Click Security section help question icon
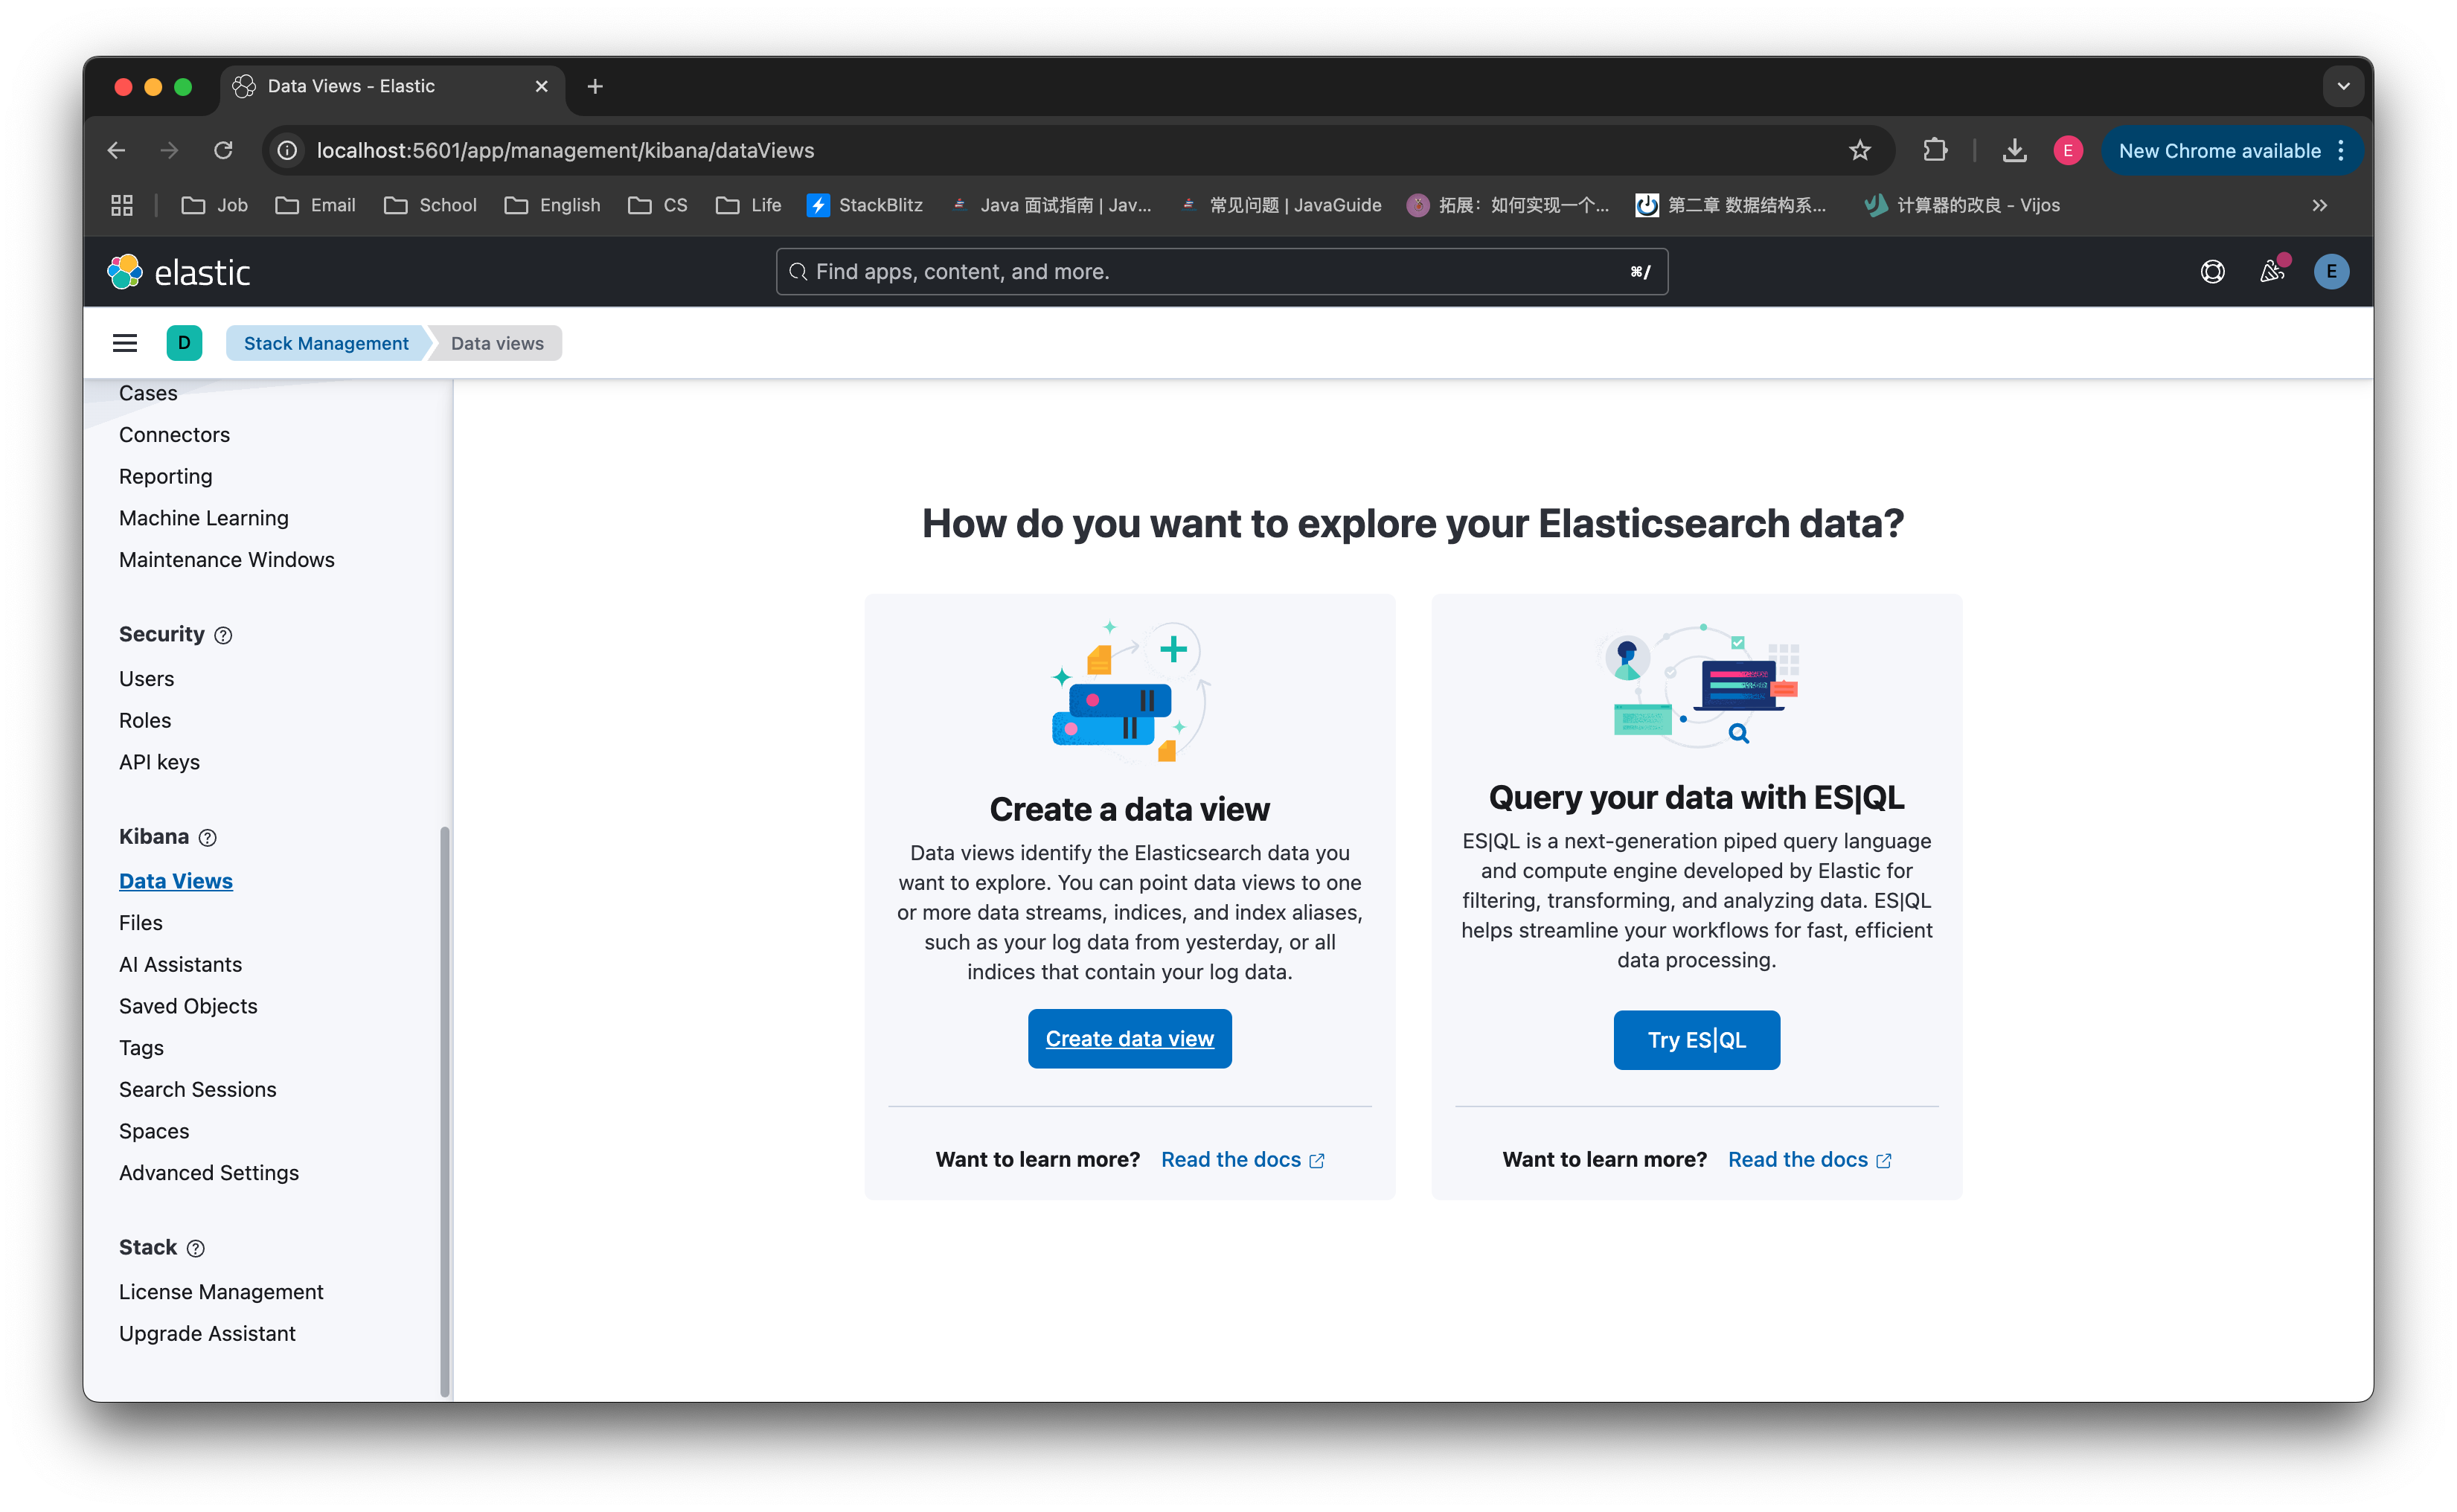Screen dimensions: 2457x1512 click(x=224, y=636)
